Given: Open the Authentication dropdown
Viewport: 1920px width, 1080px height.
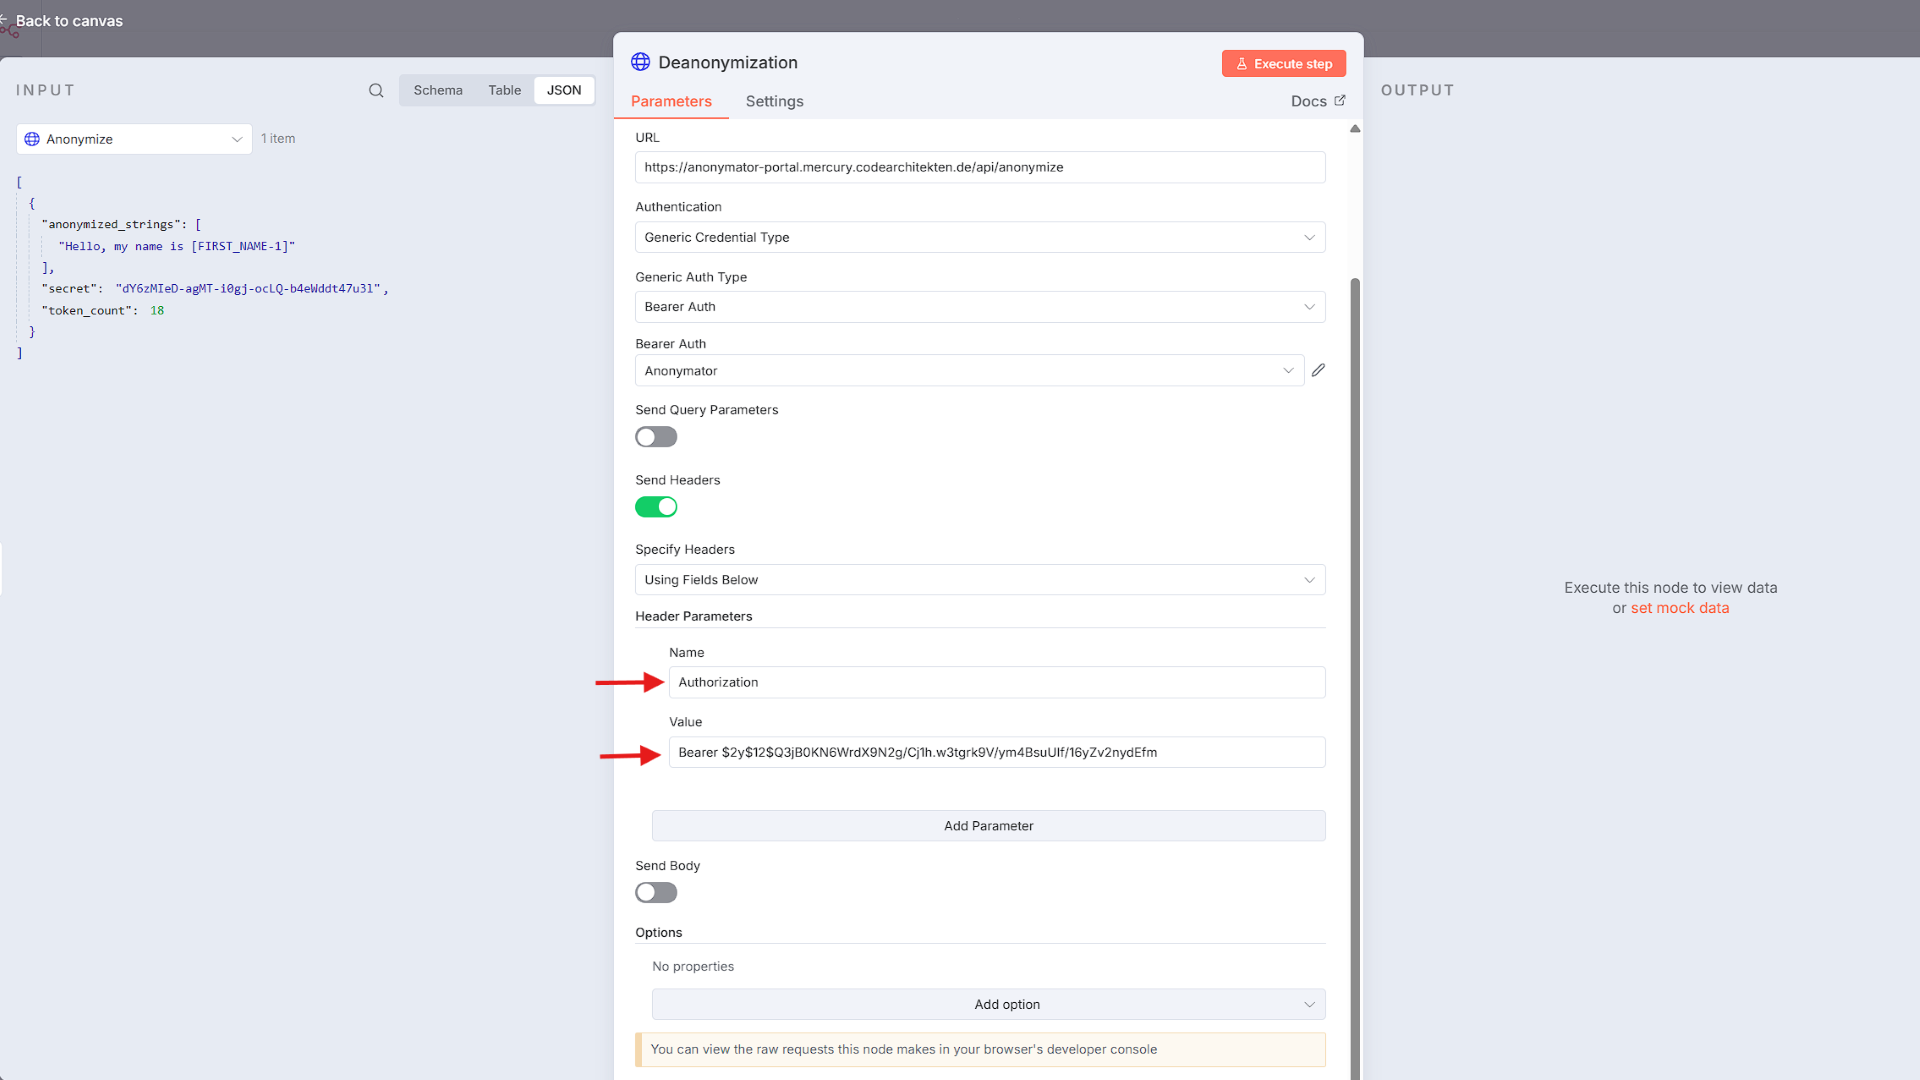Looking at the screenshot, I should point(979,237).
